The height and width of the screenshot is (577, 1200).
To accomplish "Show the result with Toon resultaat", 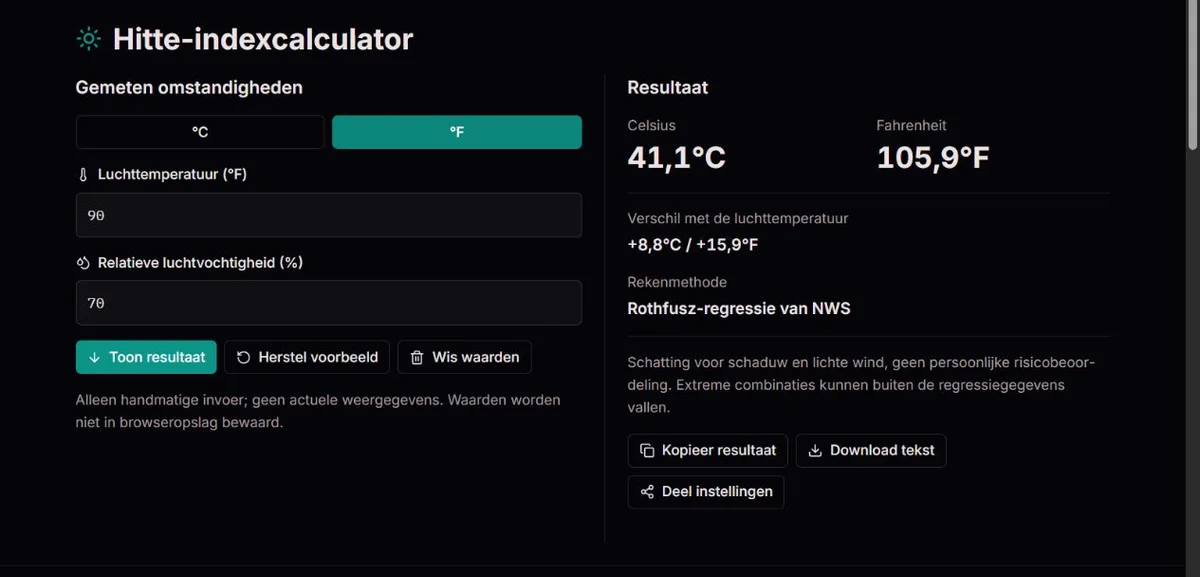I will pos(146,357).
